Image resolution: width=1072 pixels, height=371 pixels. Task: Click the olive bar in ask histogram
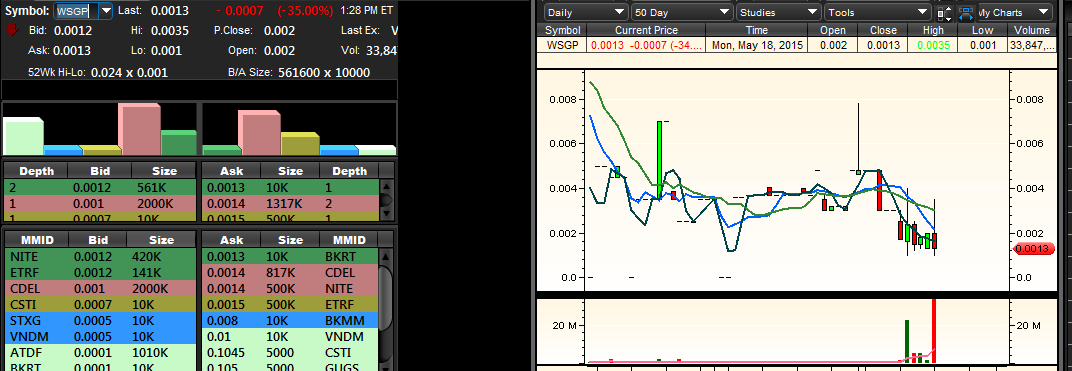tap(300, 144)
